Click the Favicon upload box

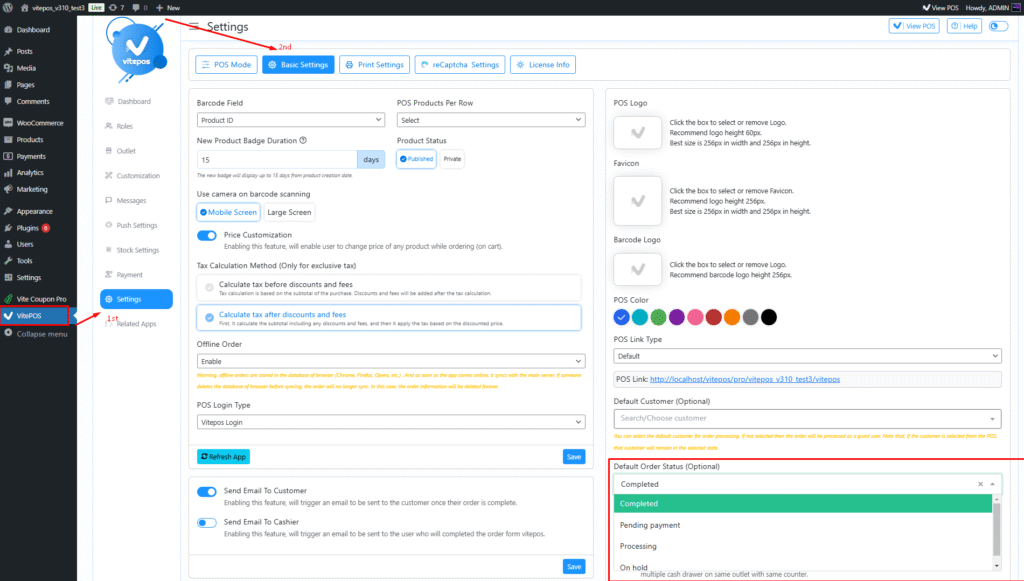click(x=637, y=201)
